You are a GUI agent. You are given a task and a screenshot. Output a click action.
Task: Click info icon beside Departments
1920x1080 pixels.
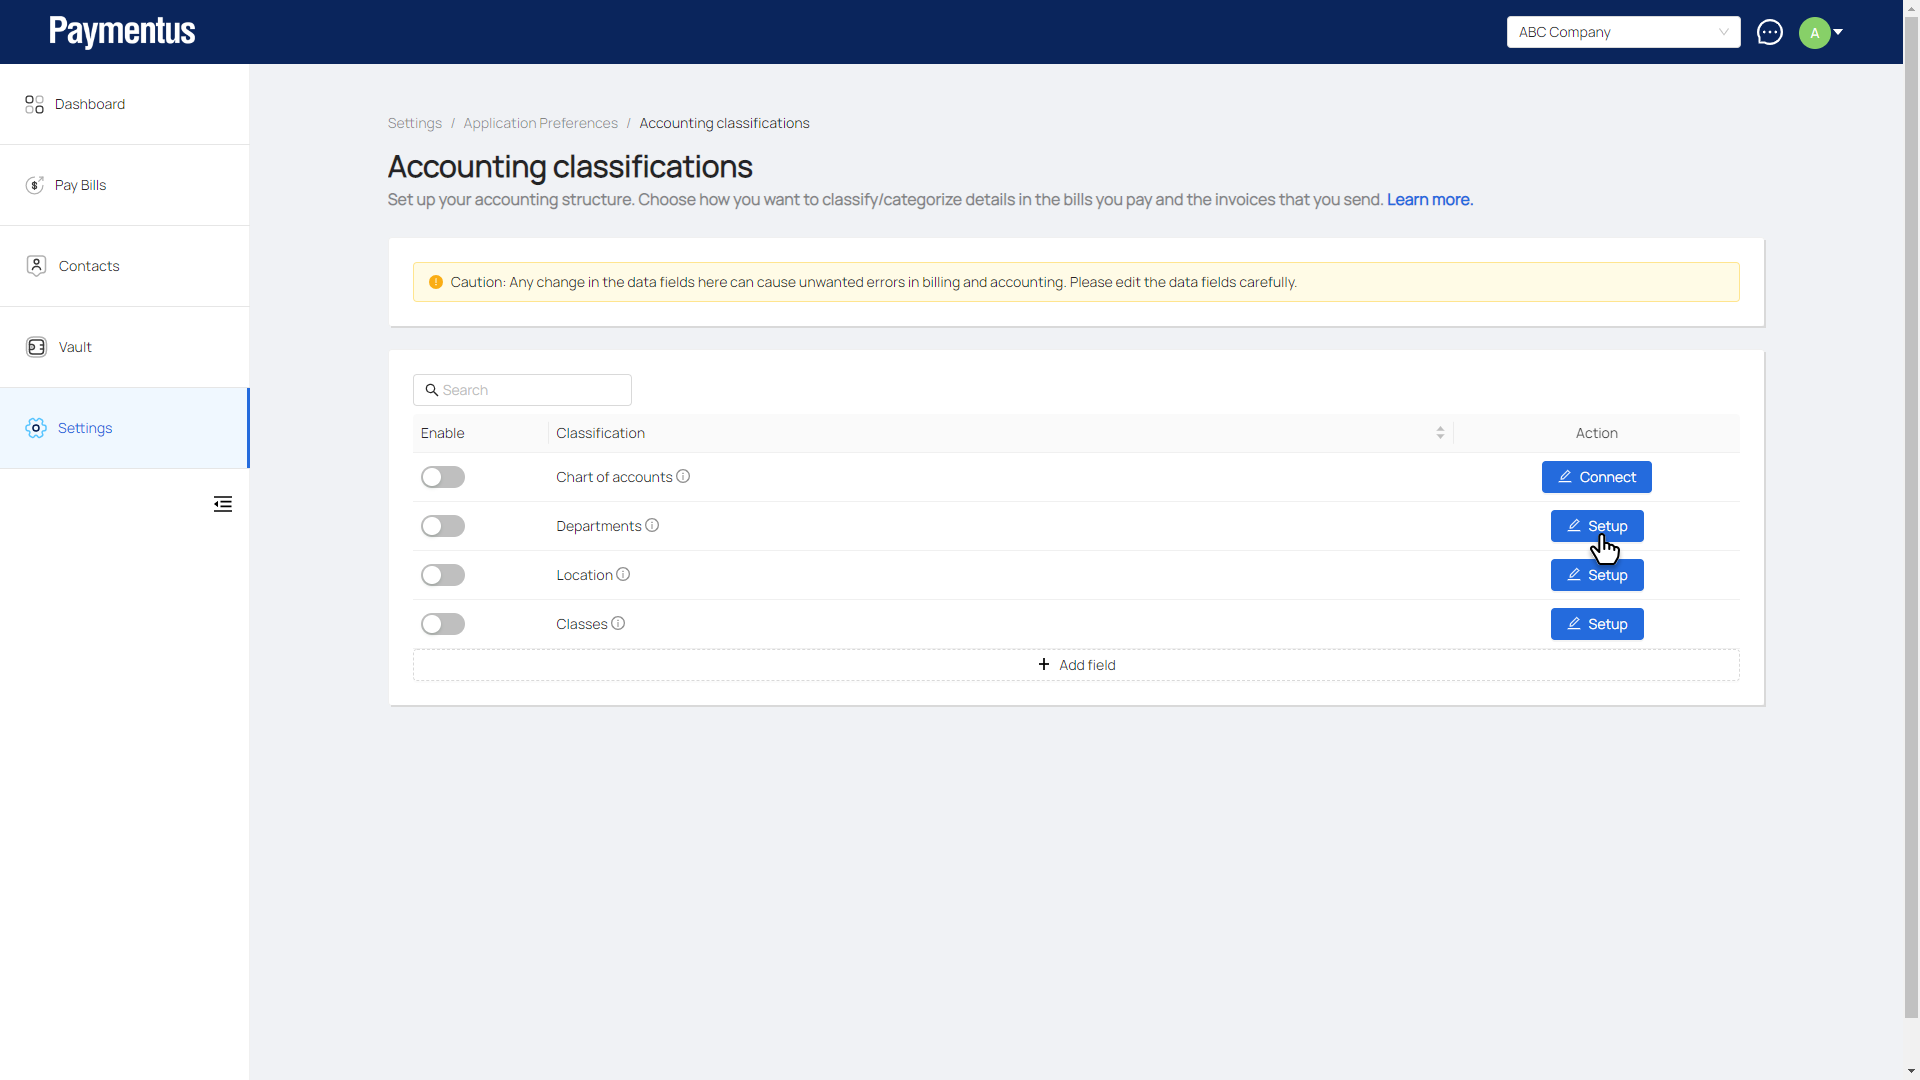click(x=652, y=525)
